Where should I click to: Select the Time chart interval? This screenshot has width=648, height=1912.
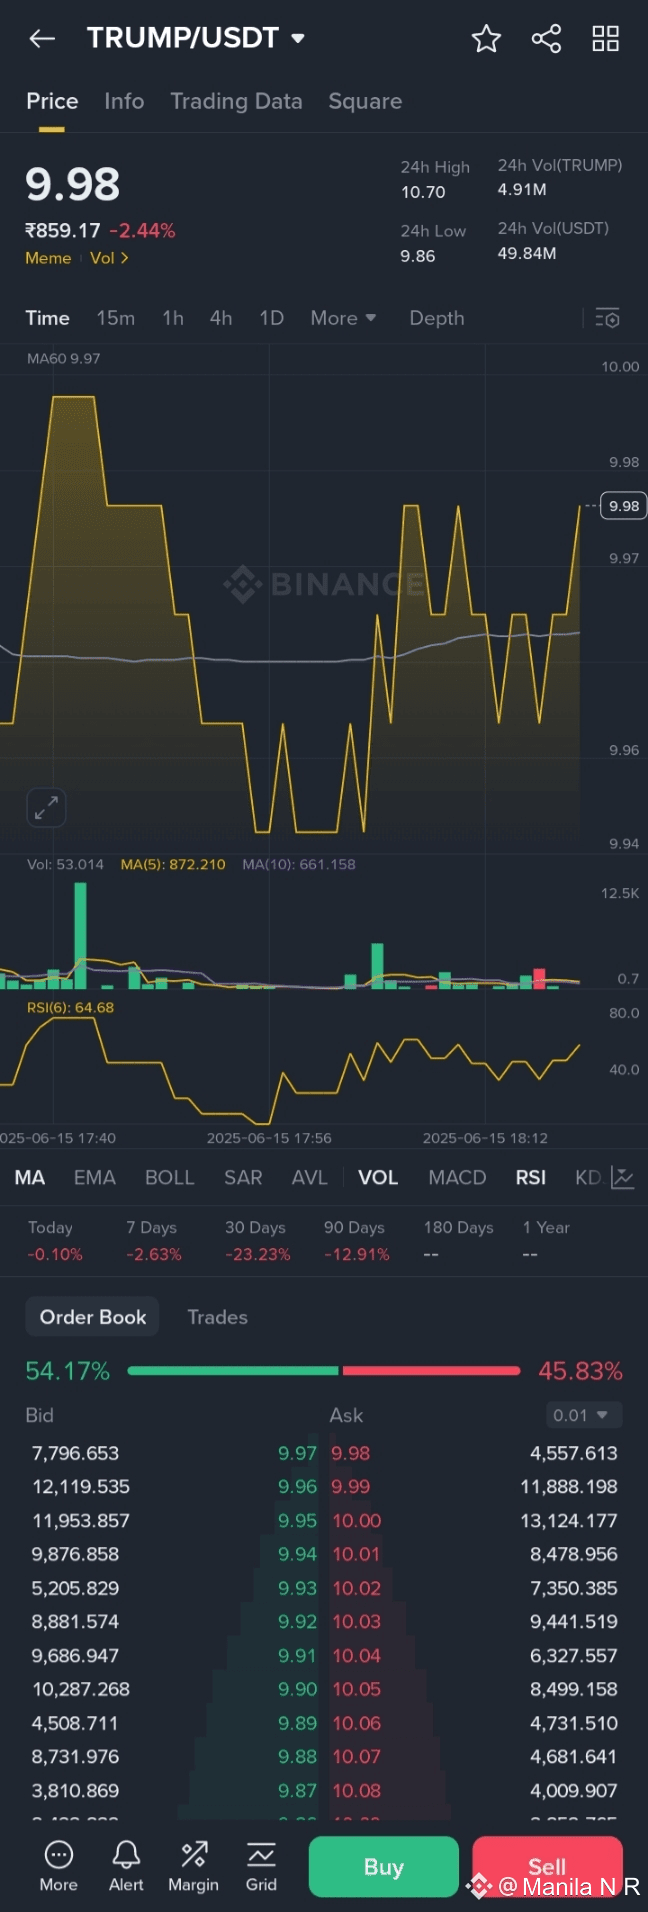coord(47,318)
